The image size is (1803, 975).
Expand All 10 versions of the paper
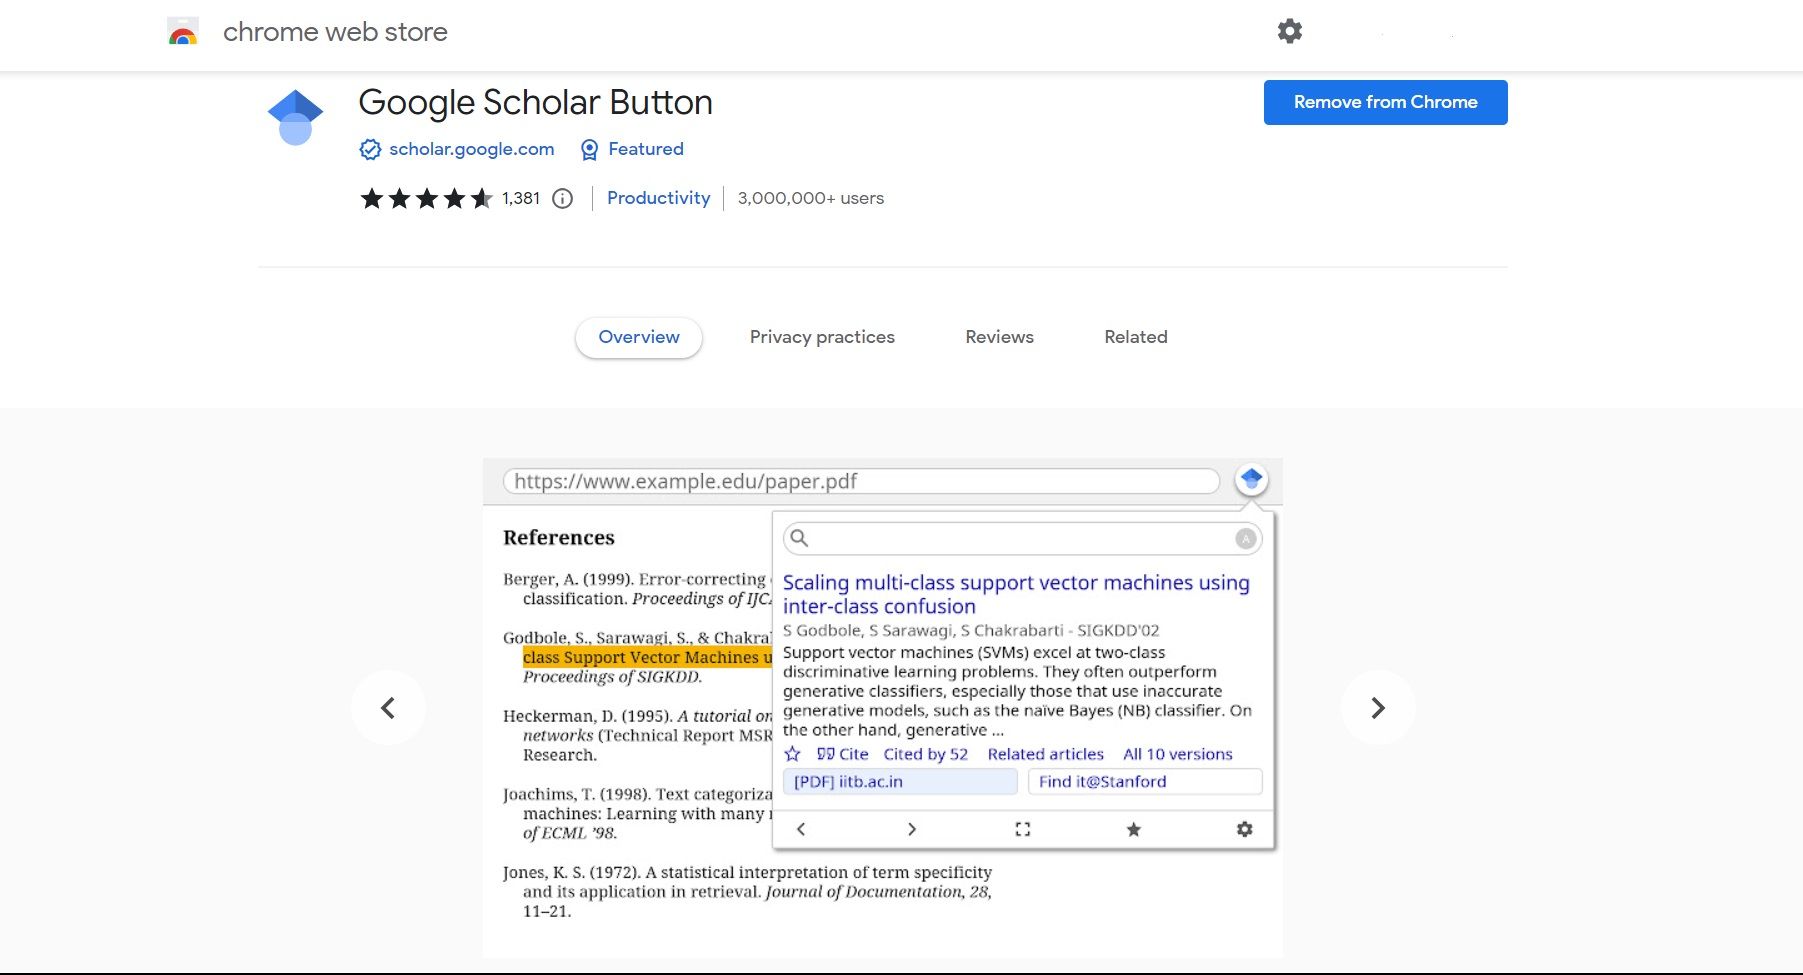1177,753
